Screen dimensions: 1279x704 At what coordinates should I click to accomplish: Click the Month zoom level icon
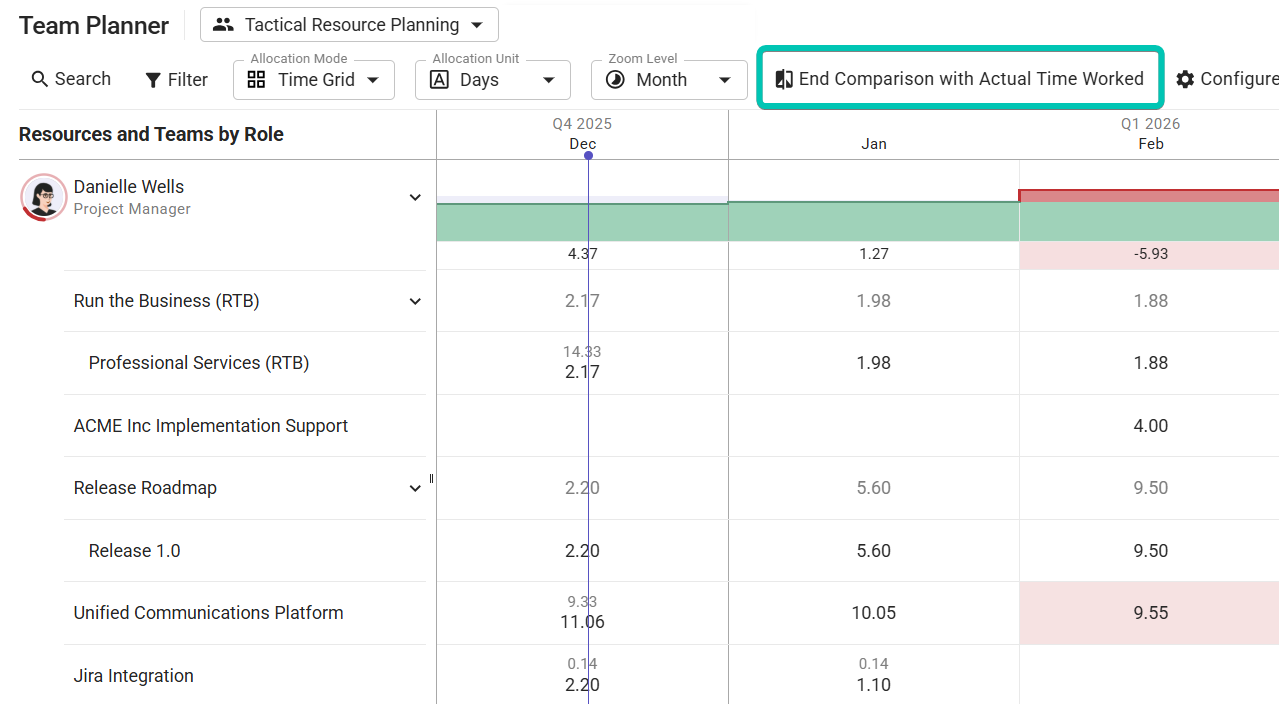616,80
